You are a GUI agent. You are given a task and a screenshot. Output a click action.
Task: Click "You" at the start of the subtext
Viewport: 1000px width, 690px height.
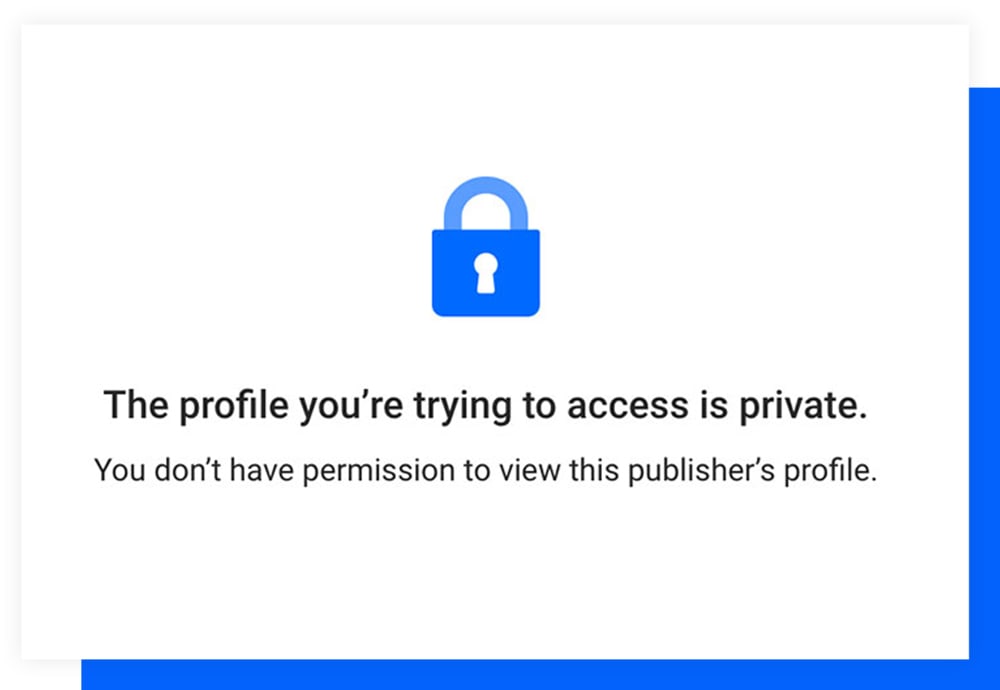(116, 469)
